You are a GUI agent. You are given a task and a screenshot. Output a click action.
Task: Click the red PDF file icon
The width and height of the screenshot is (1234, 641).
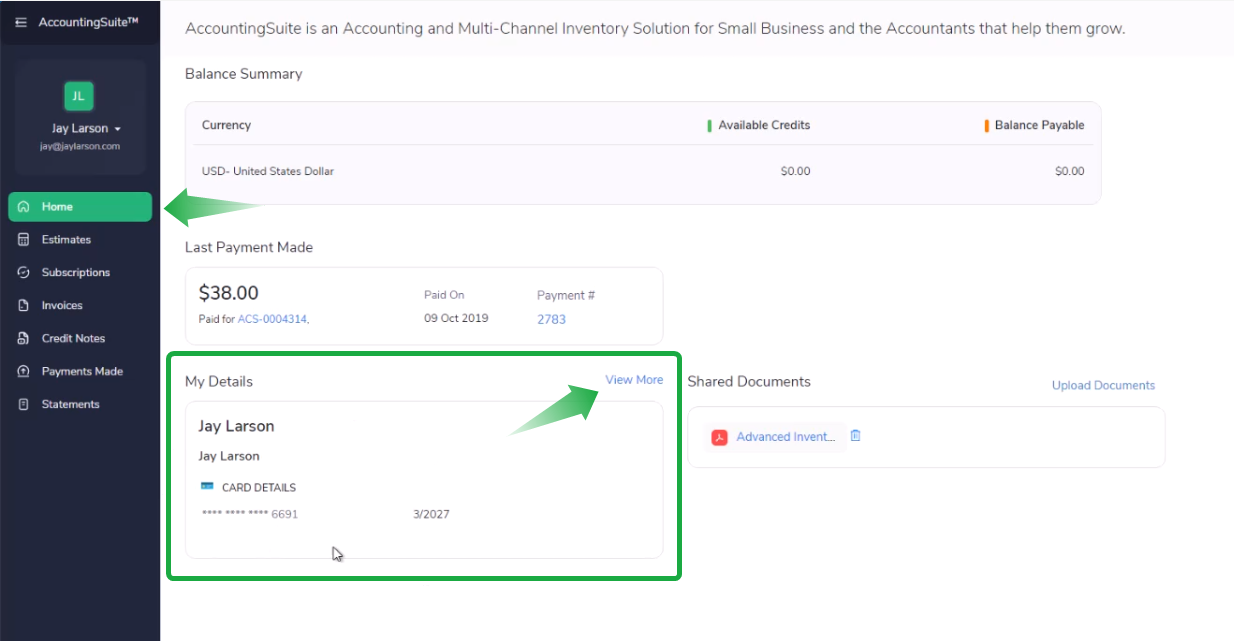[719, 437]
